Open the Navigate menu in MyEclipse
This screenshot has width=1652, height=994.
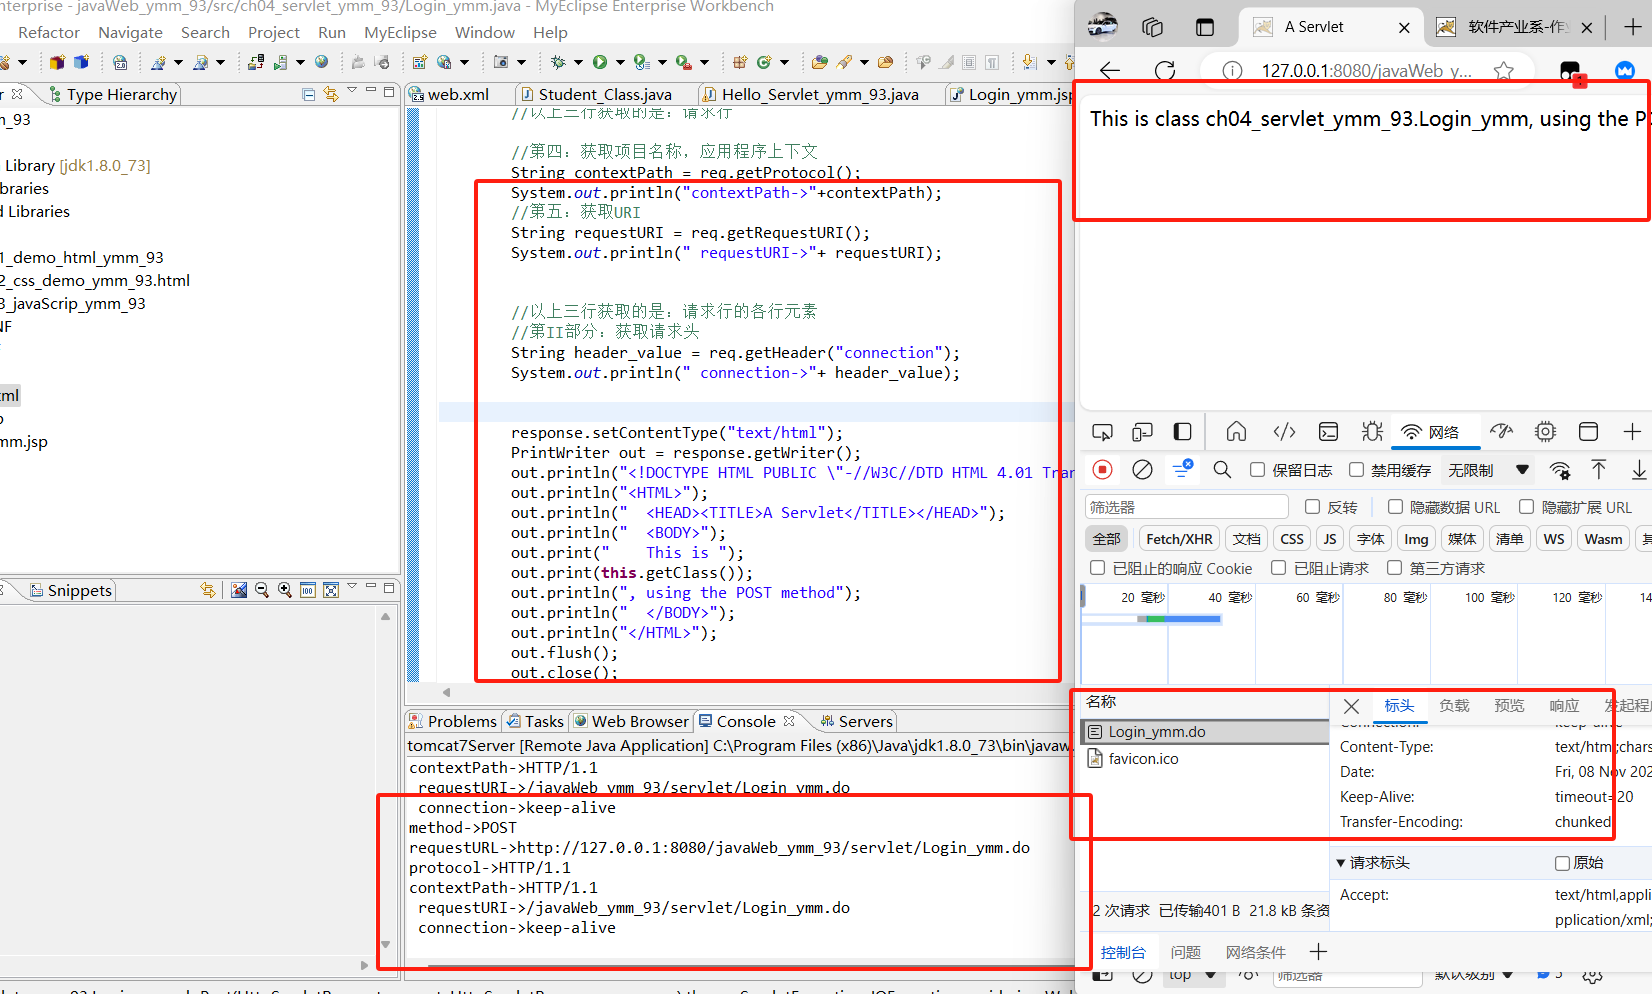point(130,33)
